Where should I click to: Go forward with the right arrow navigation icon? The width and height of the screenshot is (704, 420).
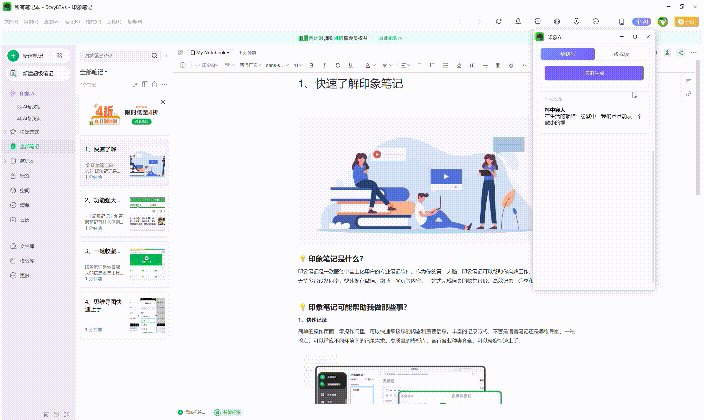click(479, 21)
